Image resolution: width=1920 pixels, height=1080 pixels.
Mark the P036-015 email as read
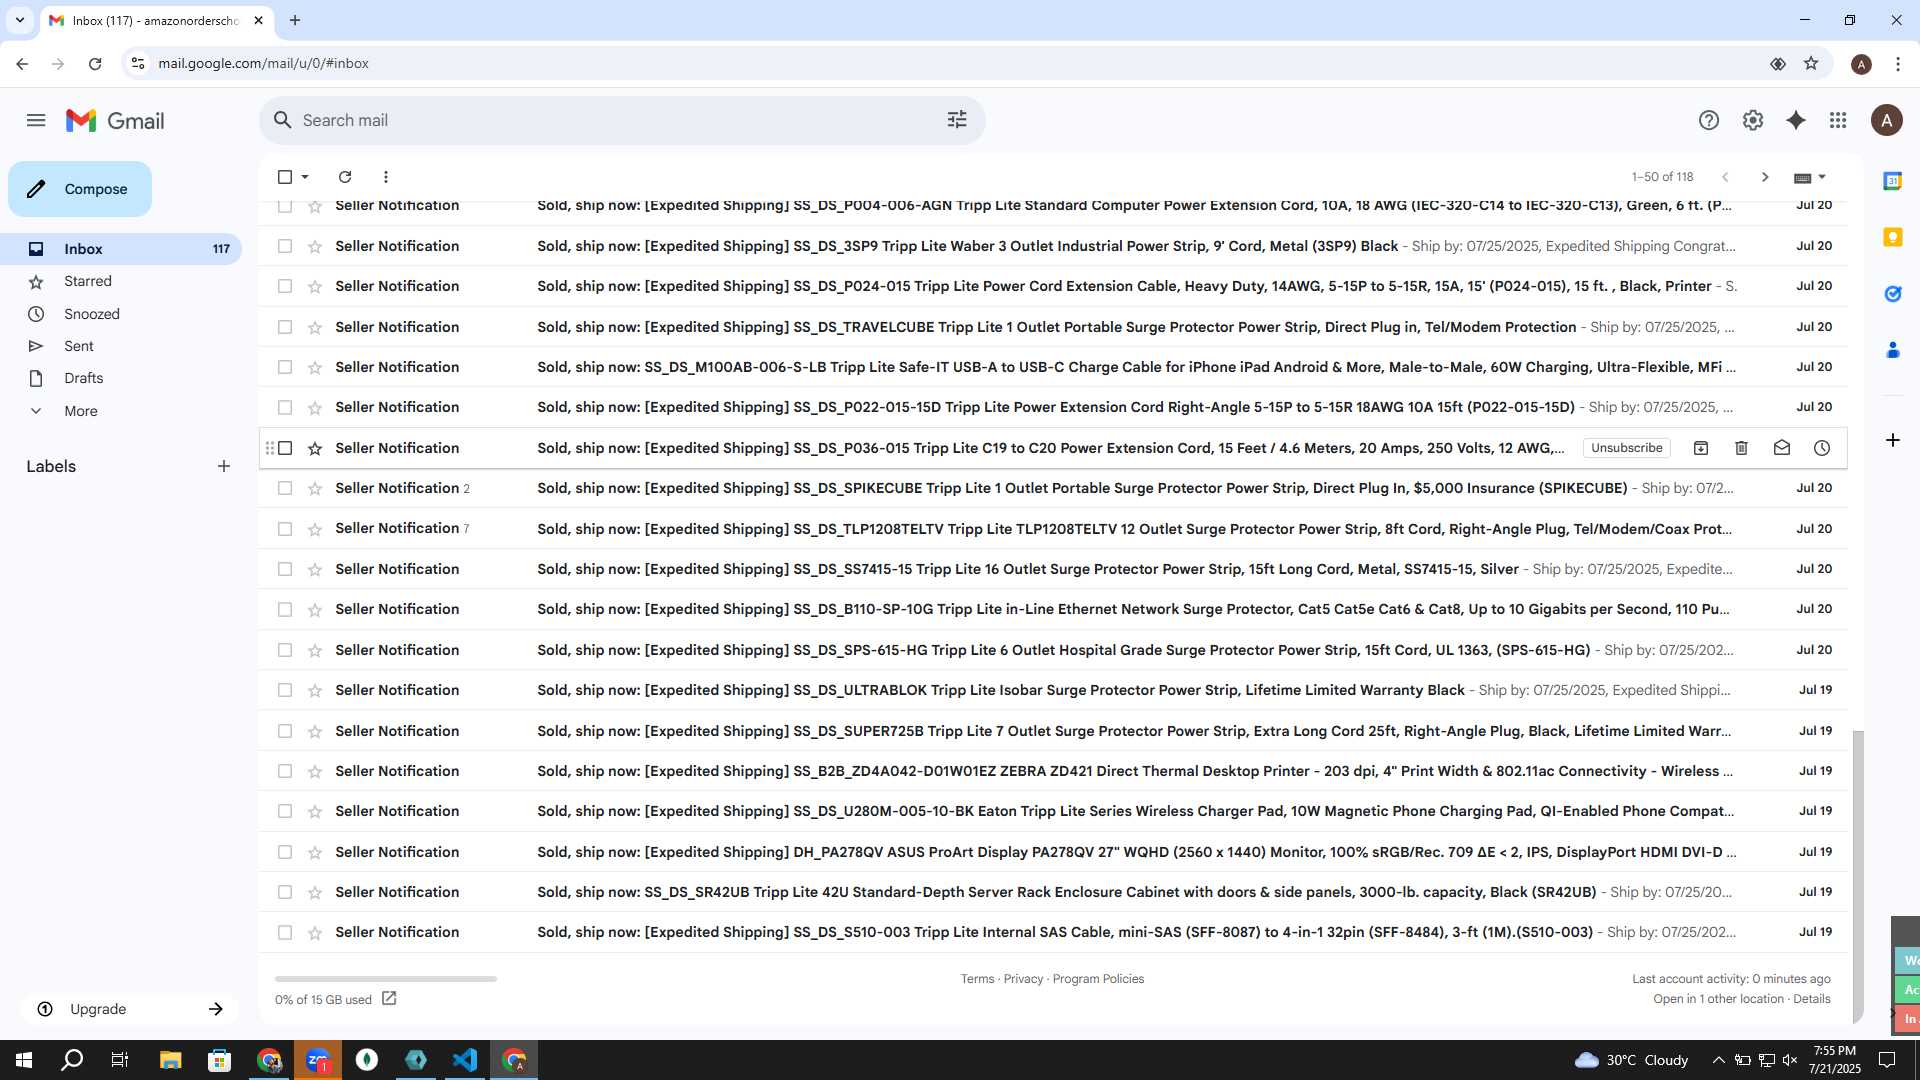point(1782,448)
